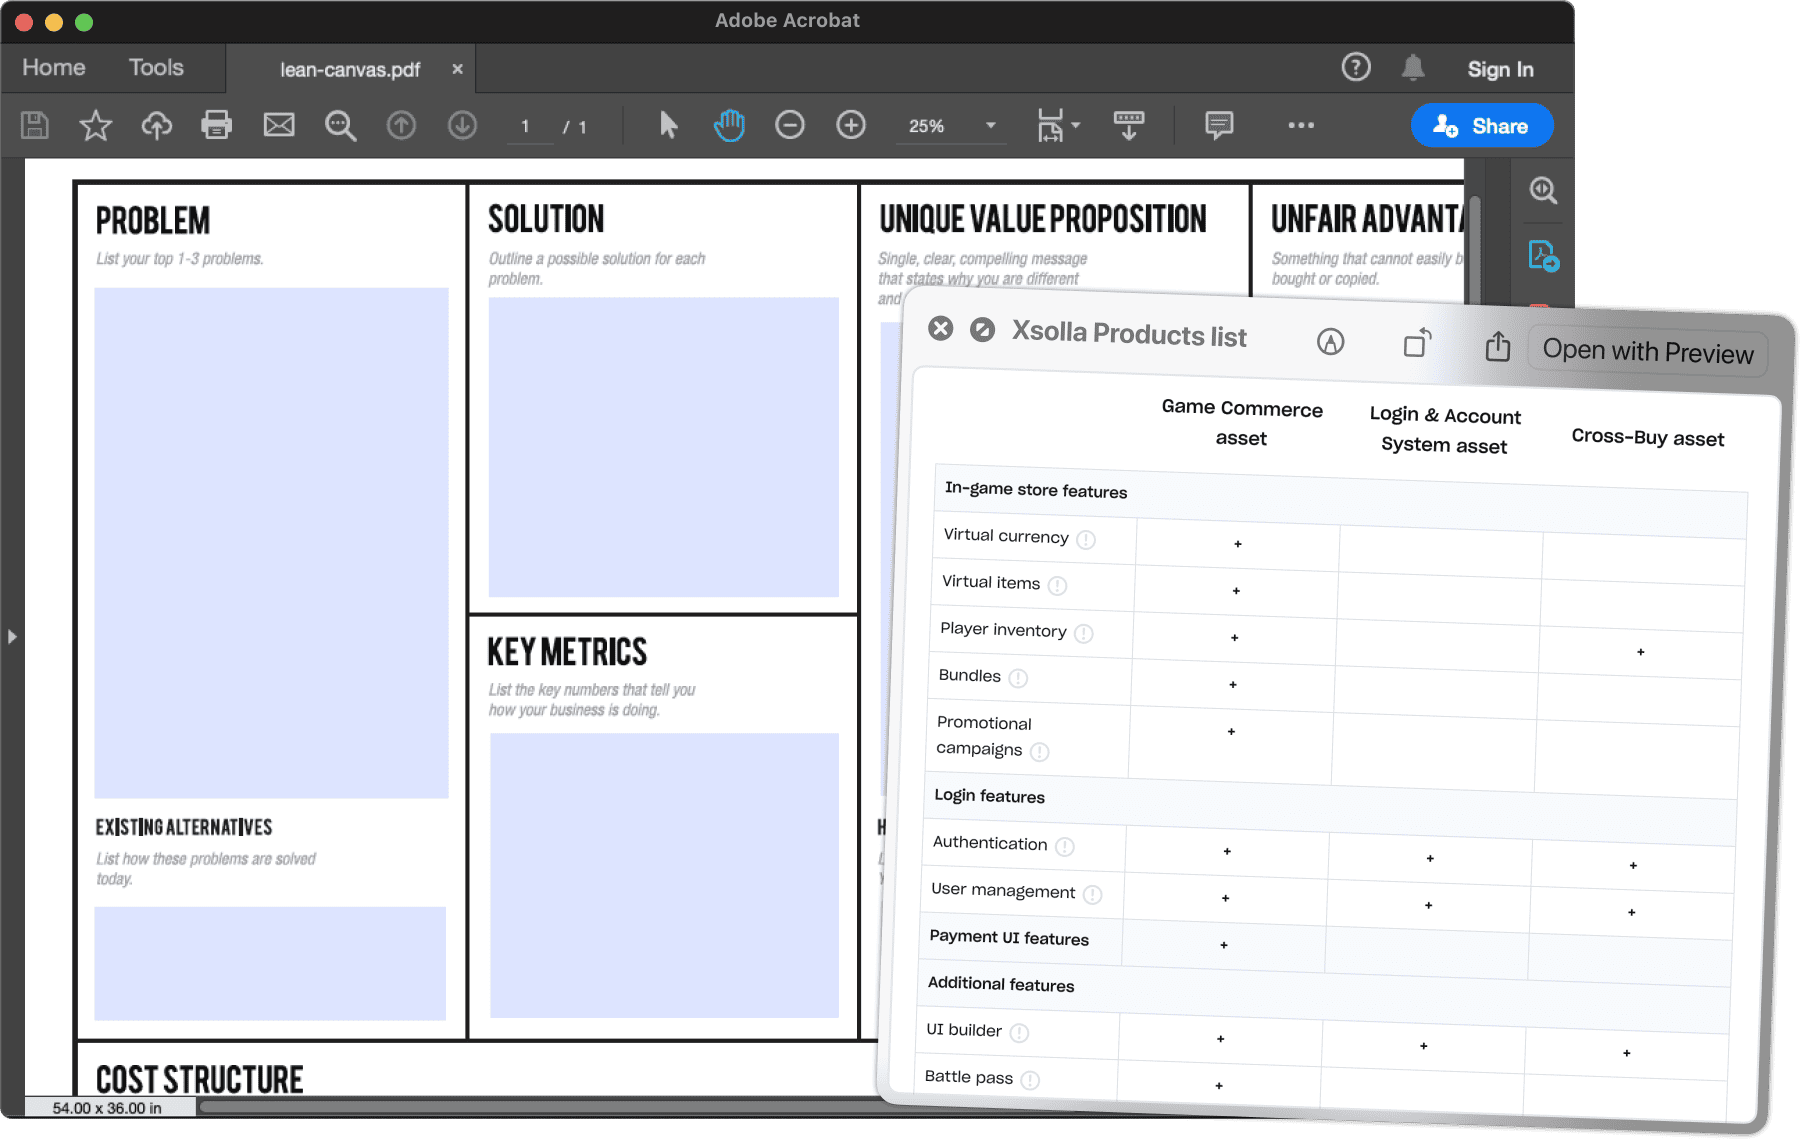Open more tools ellipsis menu

coord(1301,125)
